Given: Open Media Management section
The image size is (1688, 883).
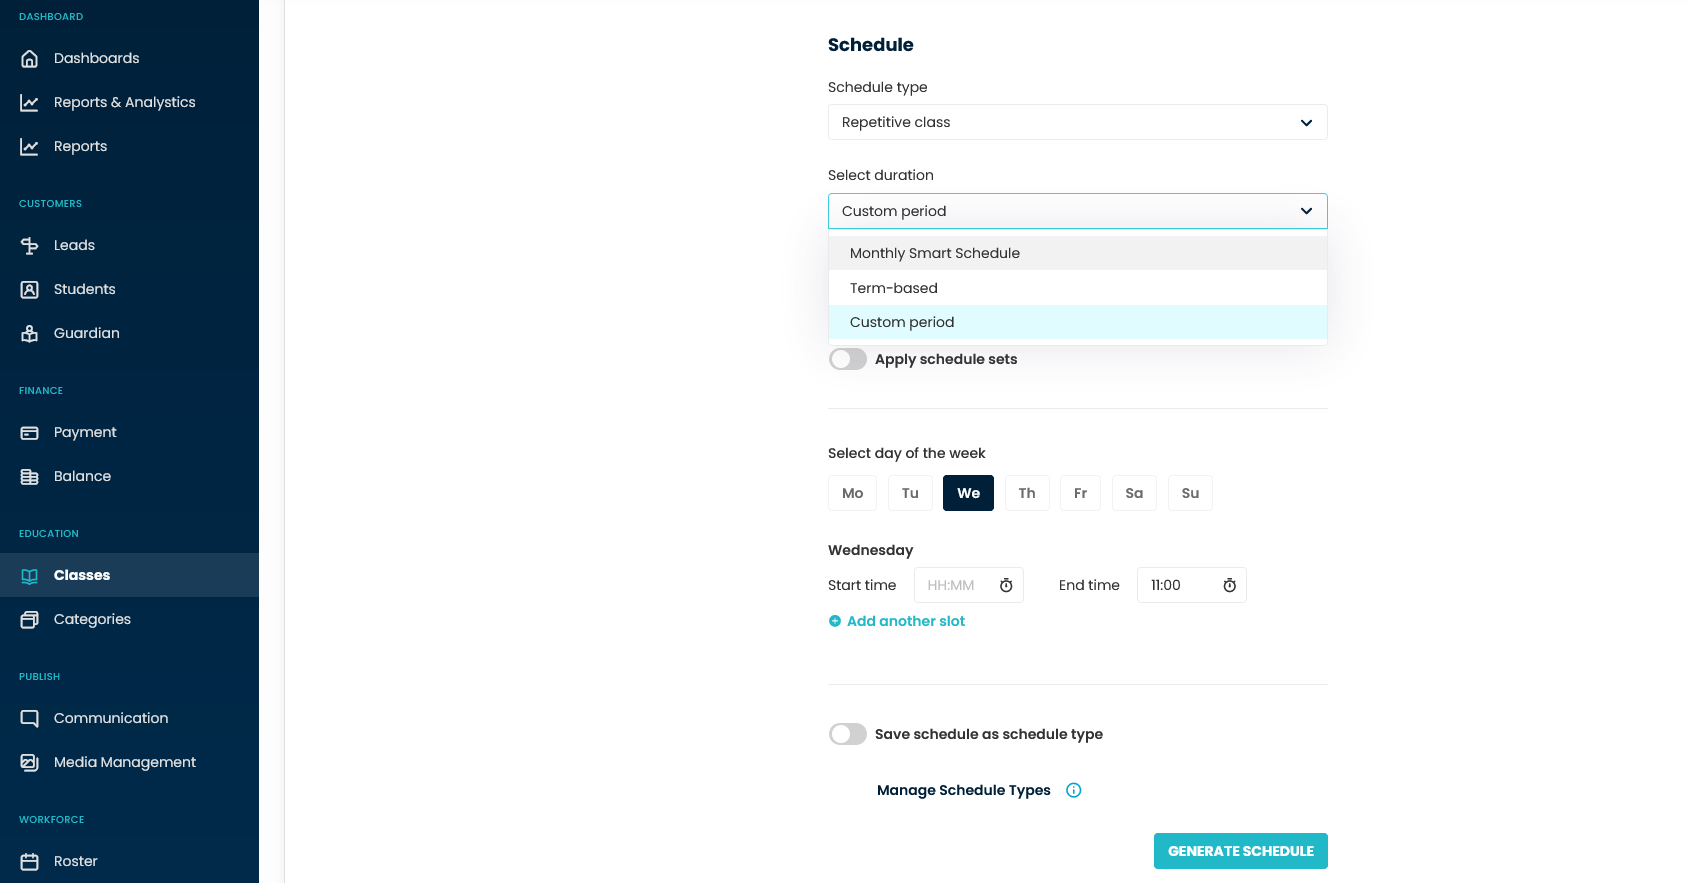Looking at the screenshot, I should tap(129, 762).
